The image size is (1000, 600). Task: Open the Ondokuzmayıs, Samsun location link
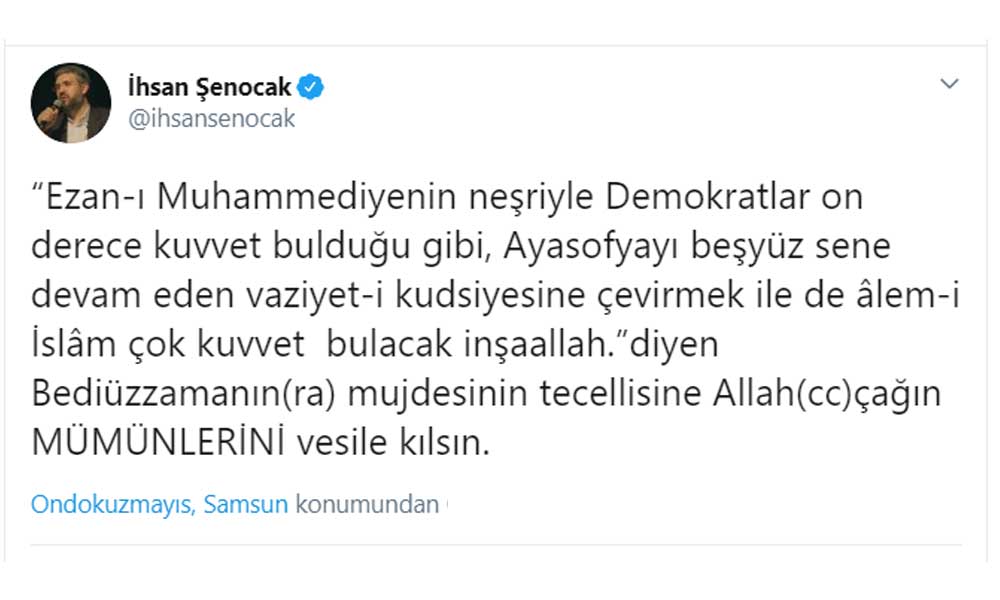160,504
